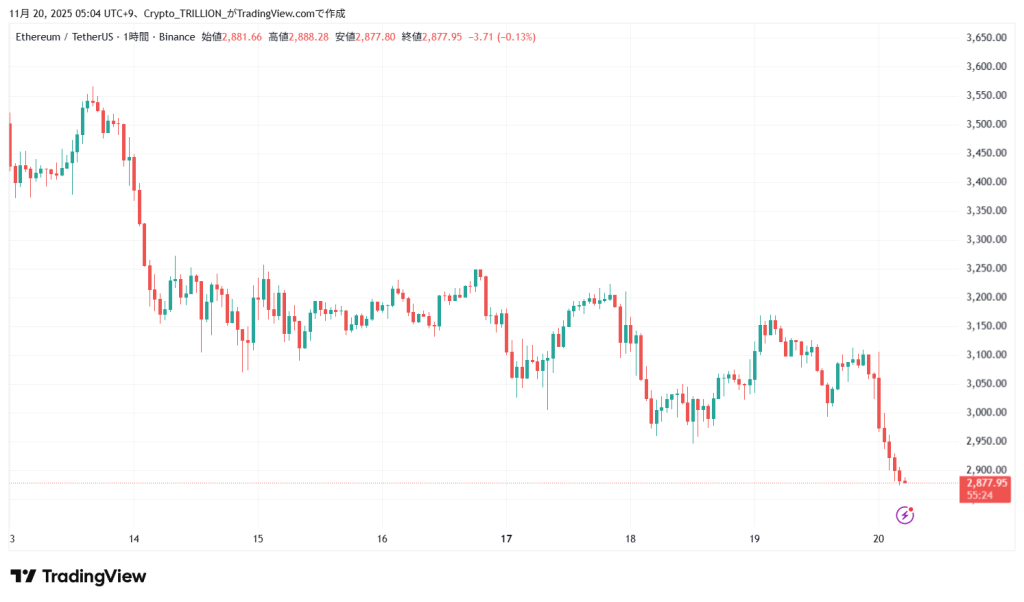
Task: Click the 55:24 candle countdown timer
Action: coord(980,495)
